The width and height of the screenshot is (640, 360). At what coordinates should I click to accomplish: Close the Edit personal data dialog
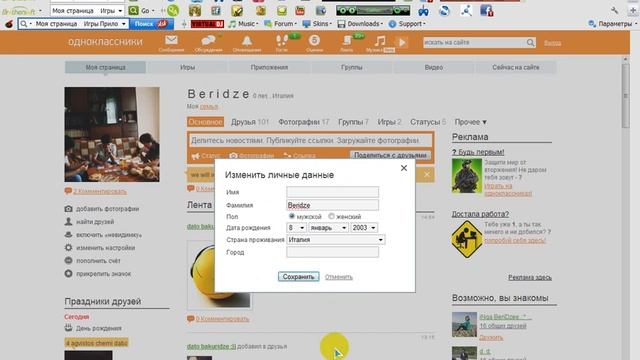pos(404,168)
